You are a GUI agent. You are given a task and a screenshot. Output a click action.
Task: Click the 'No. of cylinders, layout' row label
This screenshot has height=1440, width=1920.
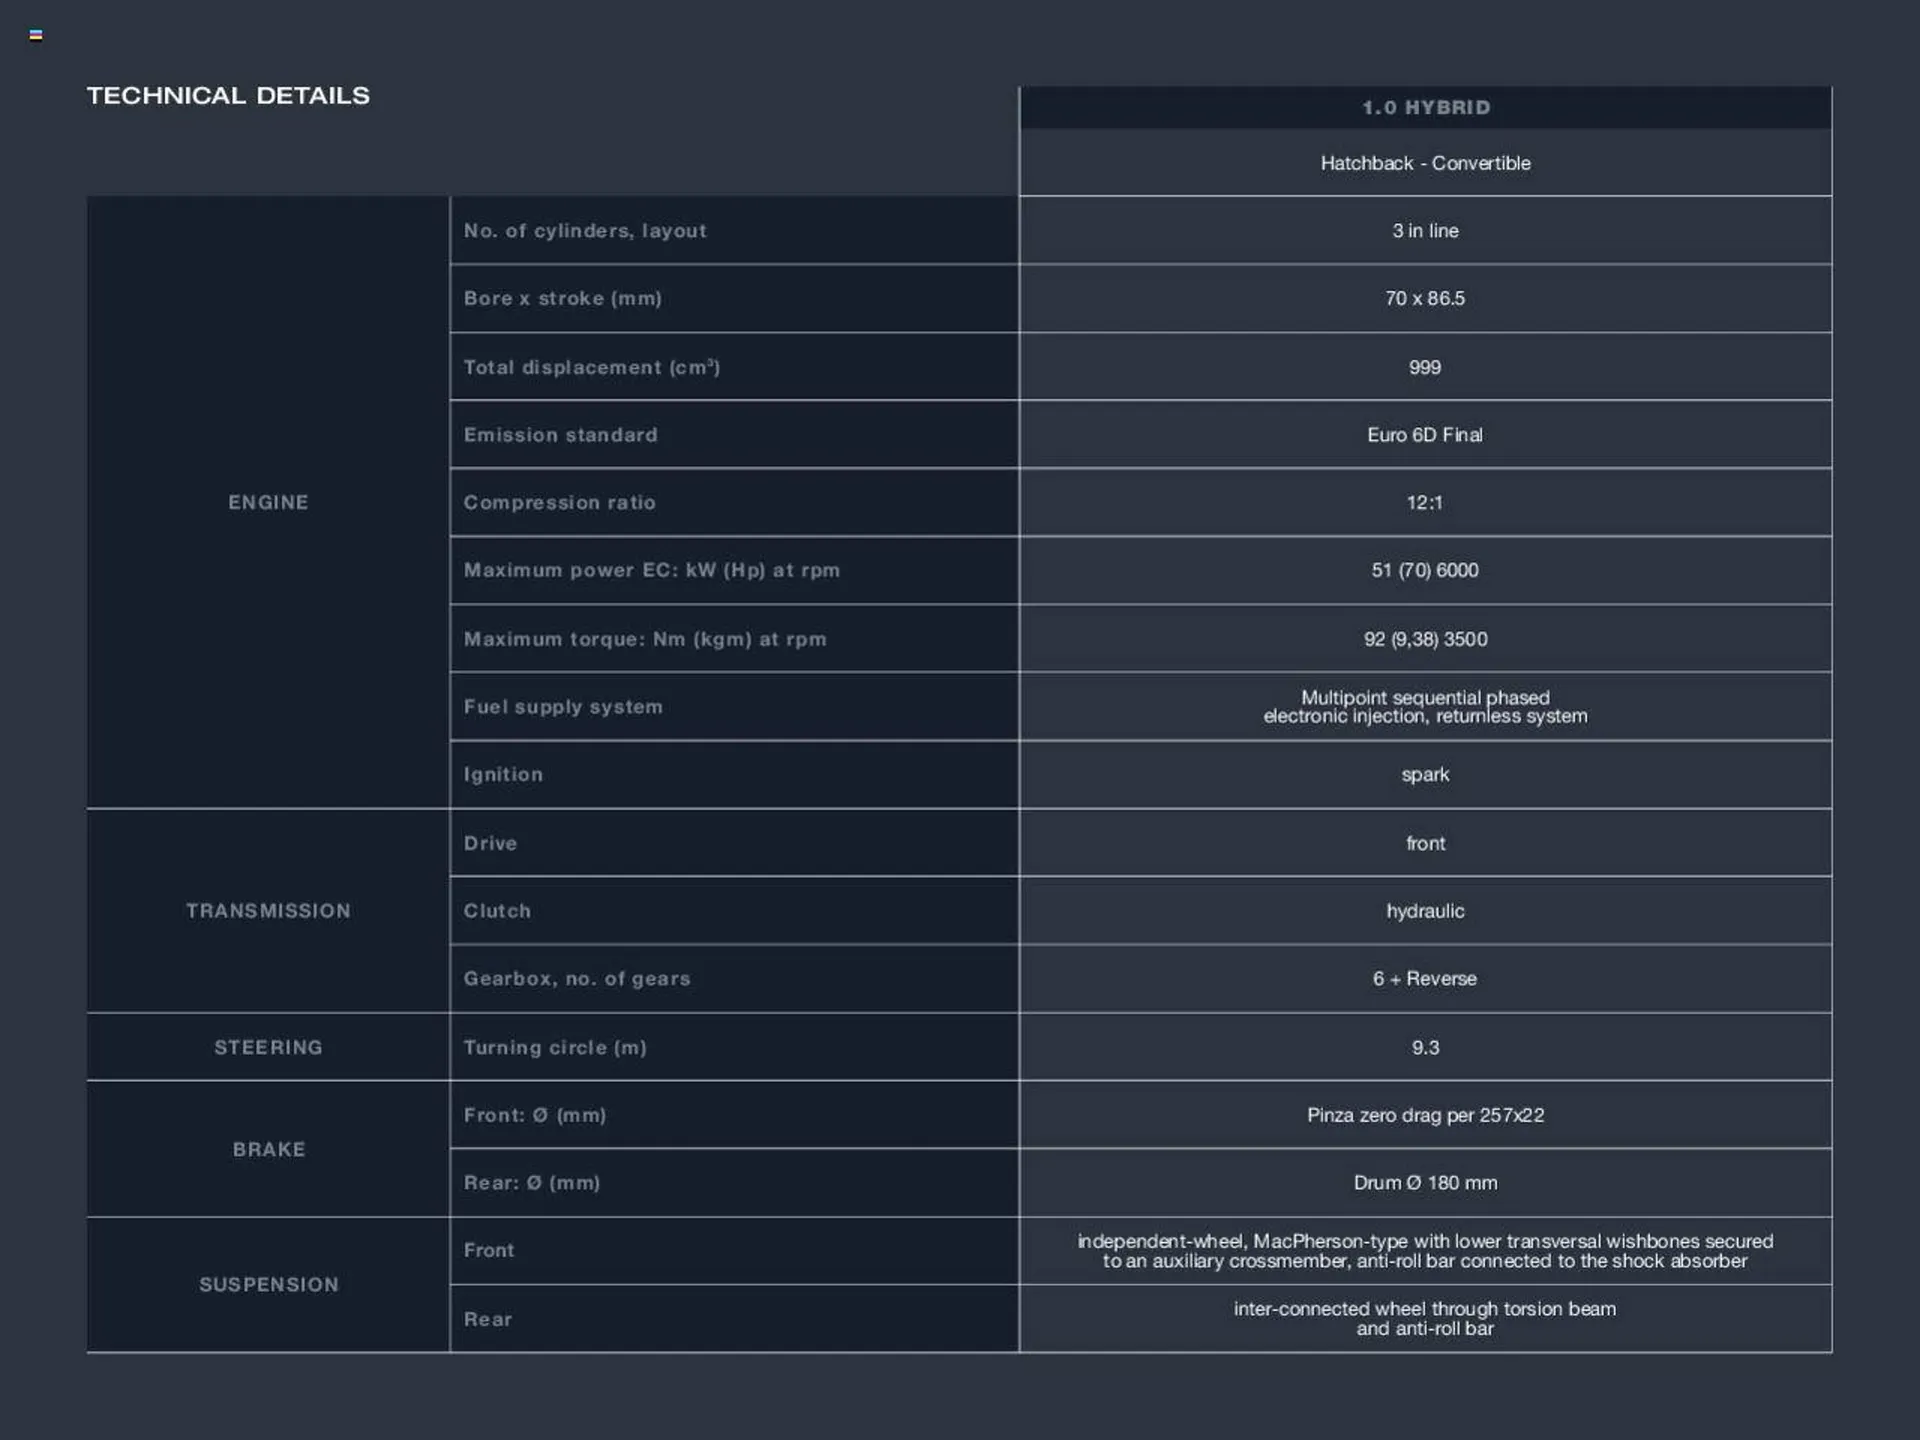tap(585, 231)
